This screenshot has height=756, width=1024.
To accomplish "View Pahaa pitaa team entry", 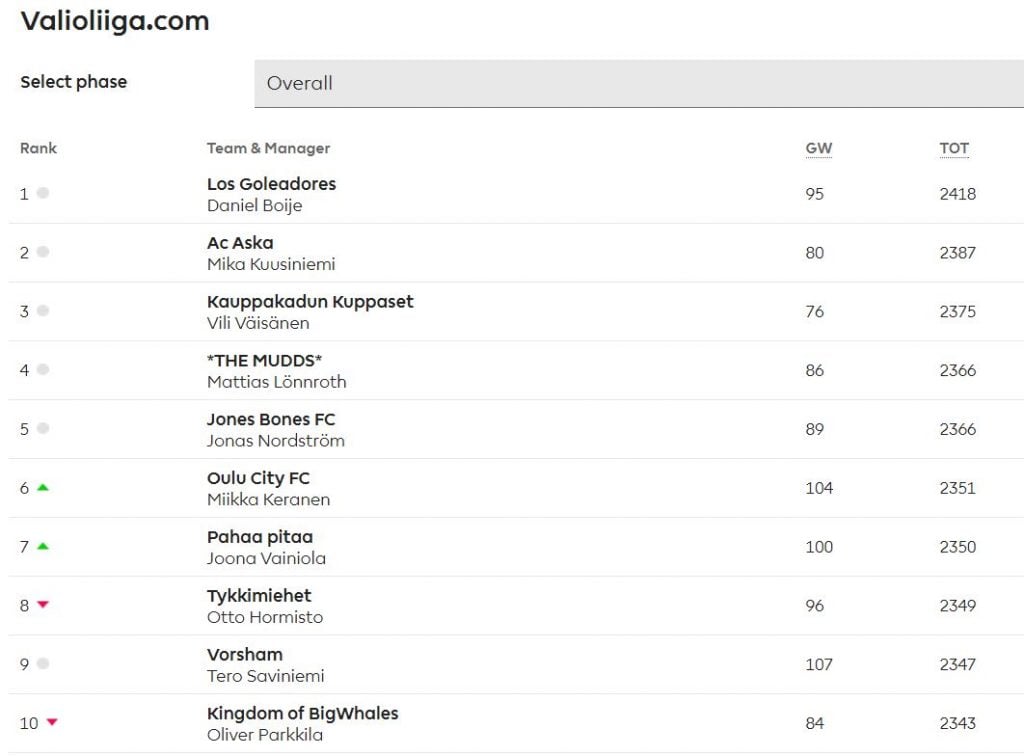I will pyautogui.click(x=260, y=537).
